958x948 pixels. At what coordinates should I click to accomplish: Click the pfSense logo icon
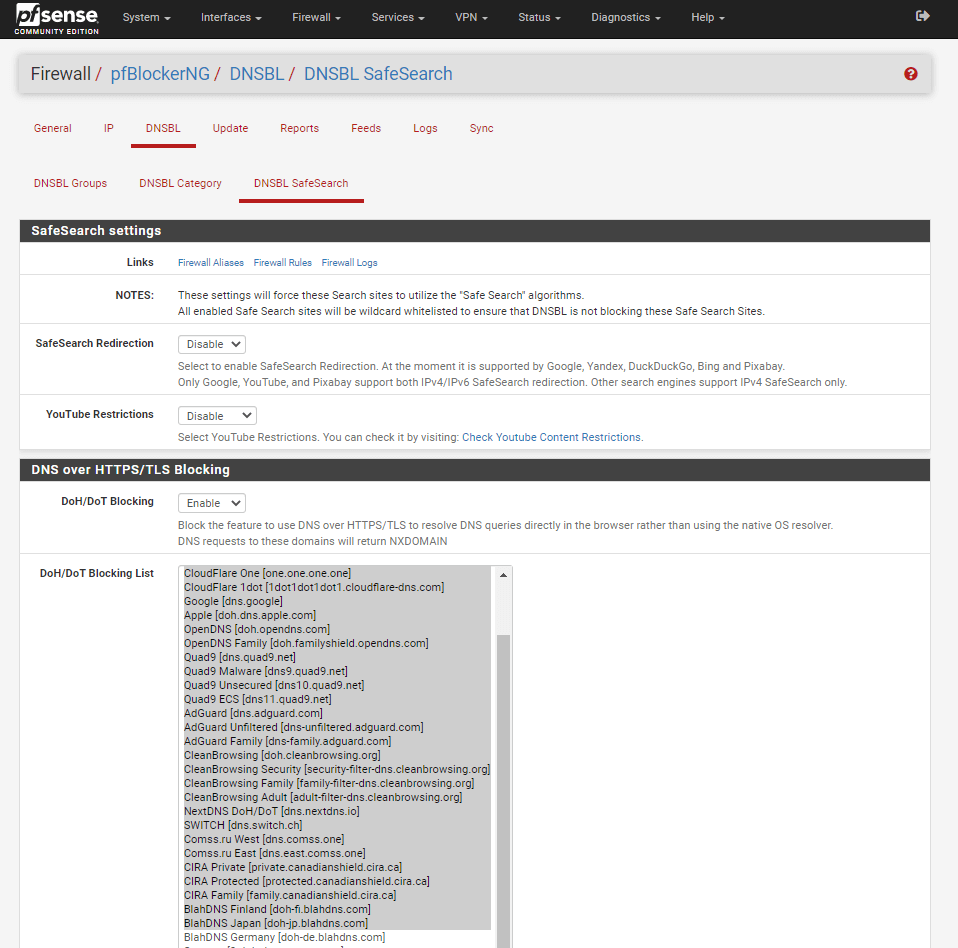(56, 18)
